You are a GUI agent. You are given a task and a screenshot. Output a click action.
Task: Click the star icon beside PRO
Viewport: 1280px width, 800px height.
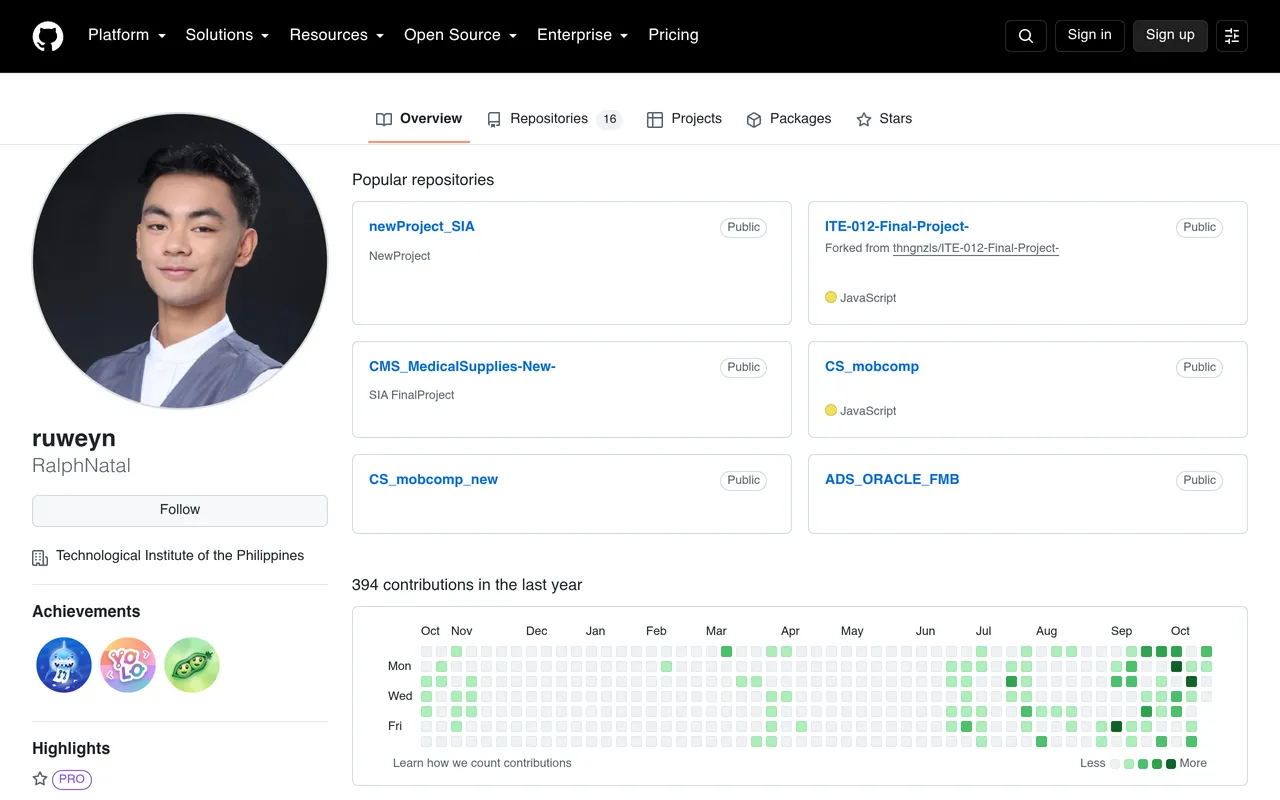tap(40, 778)
